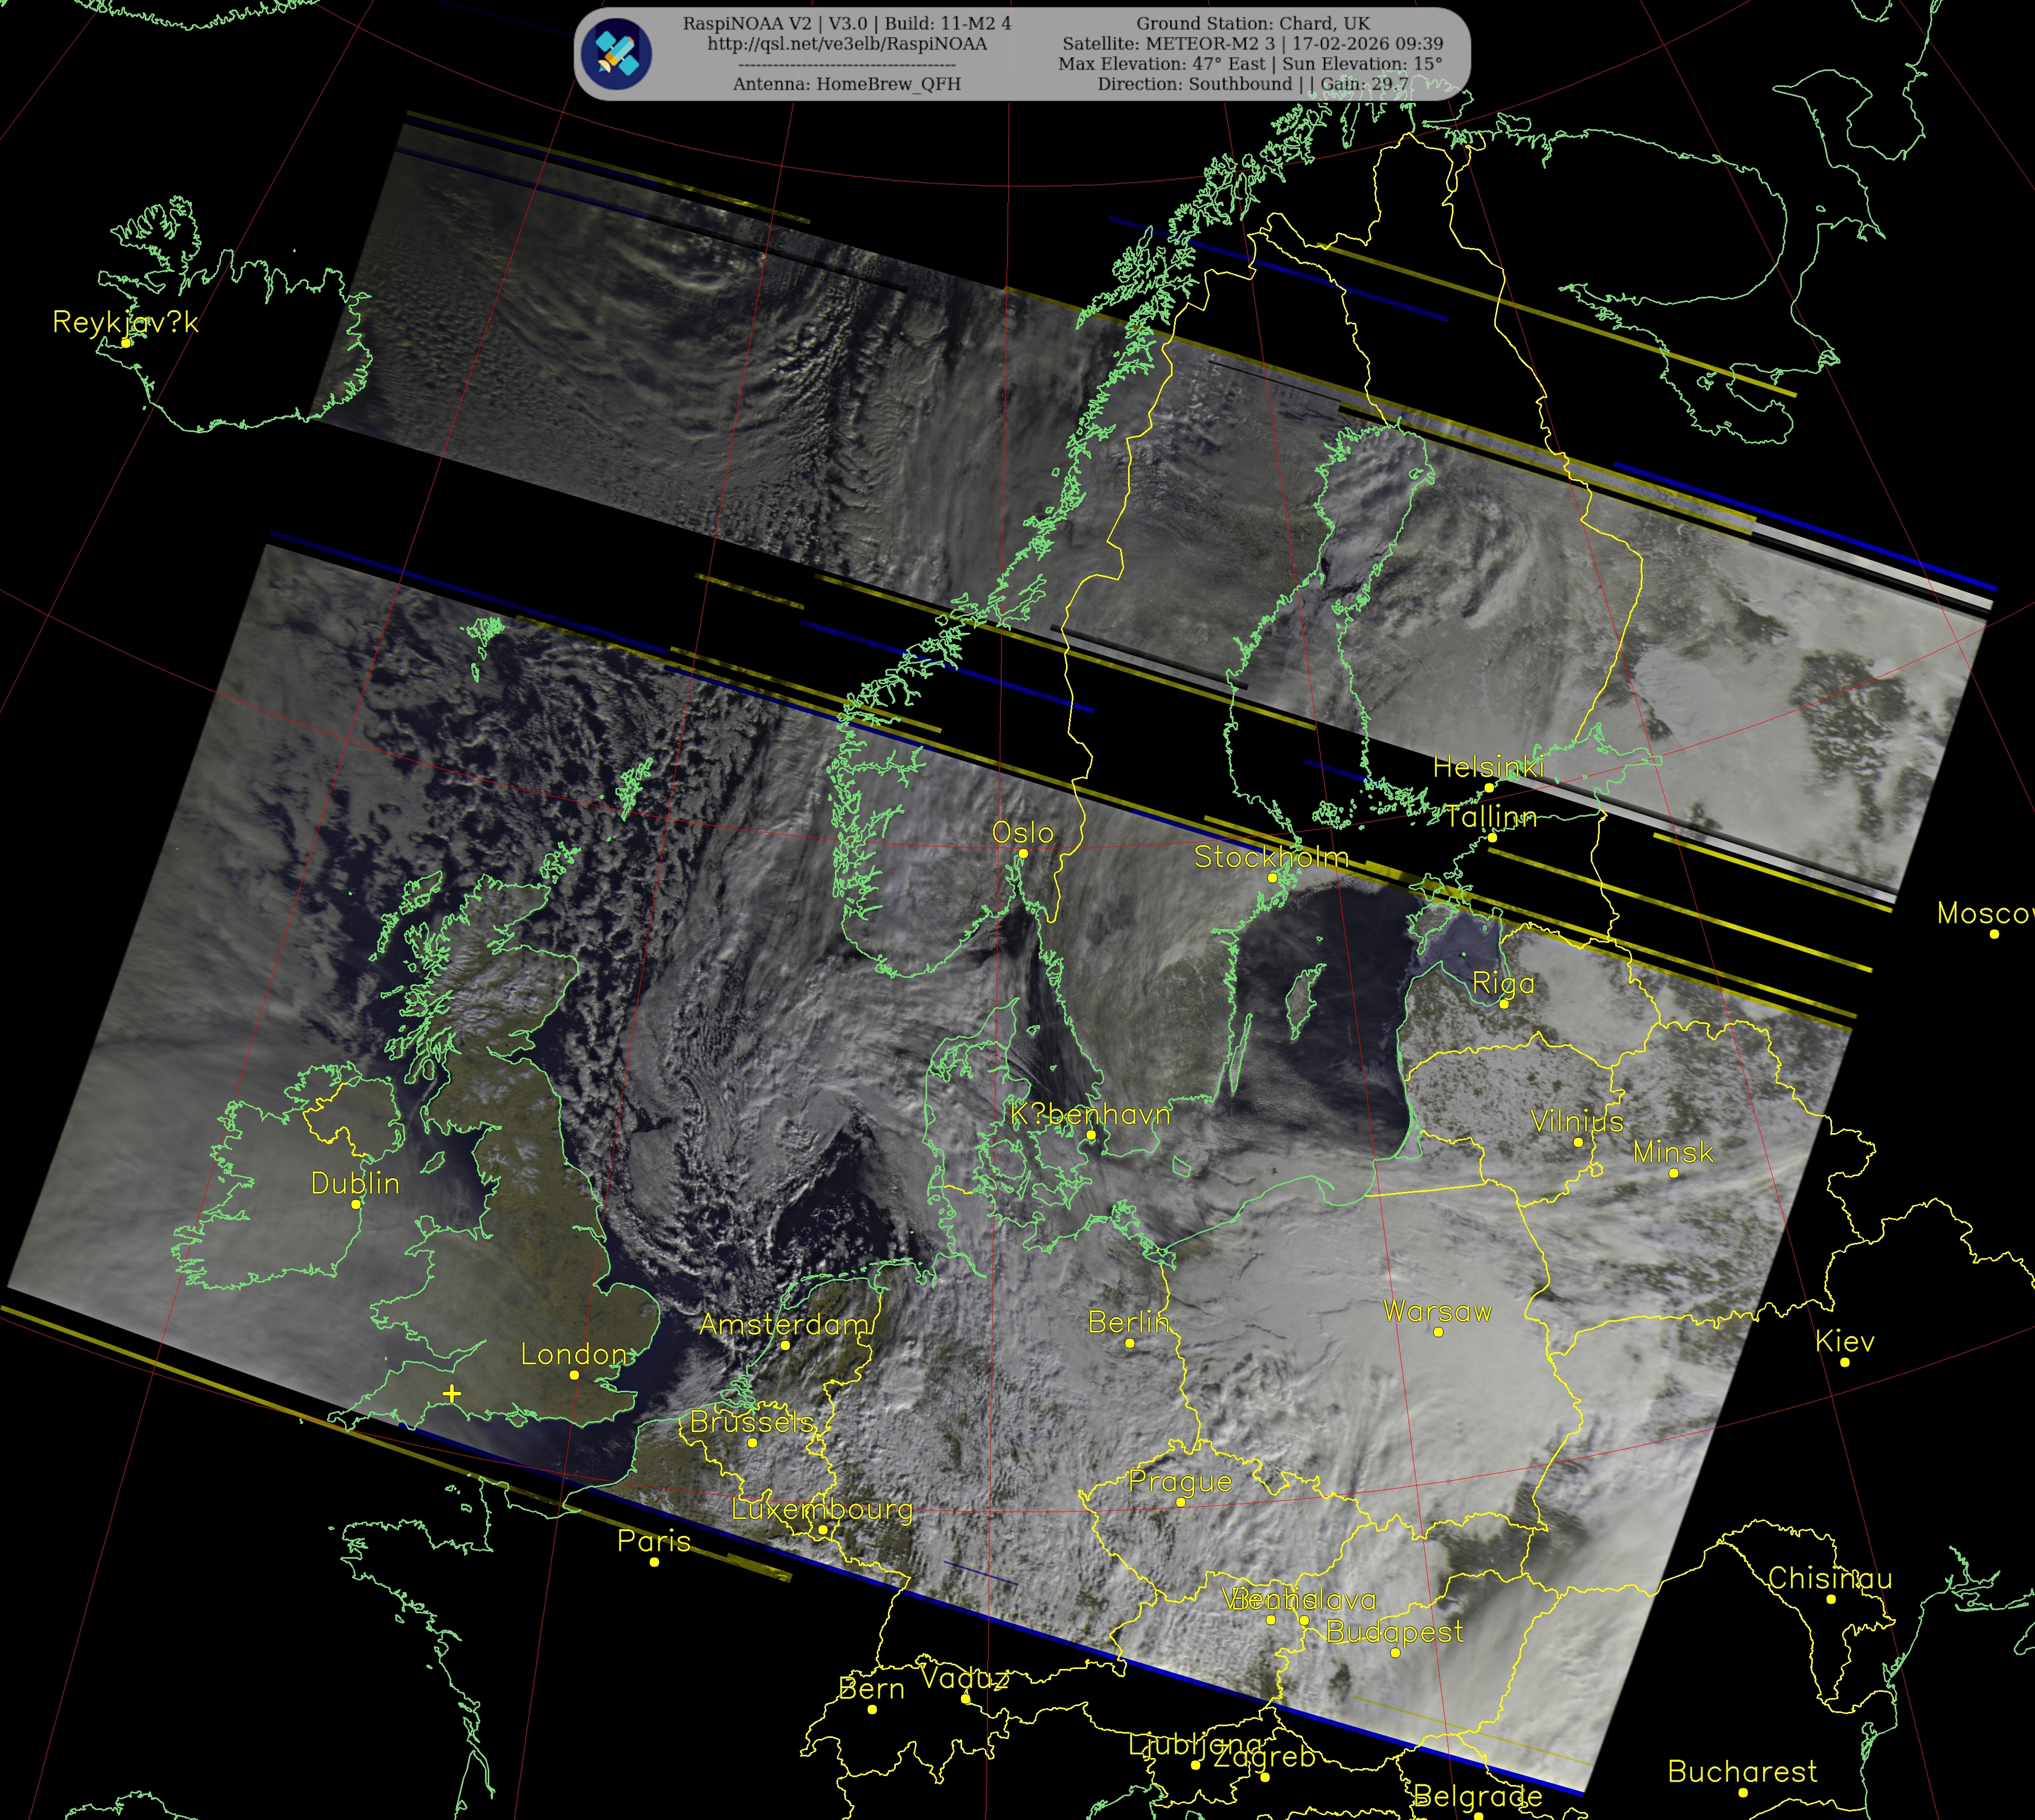Click the Kiev city marker dot
2035x1820 pixels.
(x=1845, y=1362)
